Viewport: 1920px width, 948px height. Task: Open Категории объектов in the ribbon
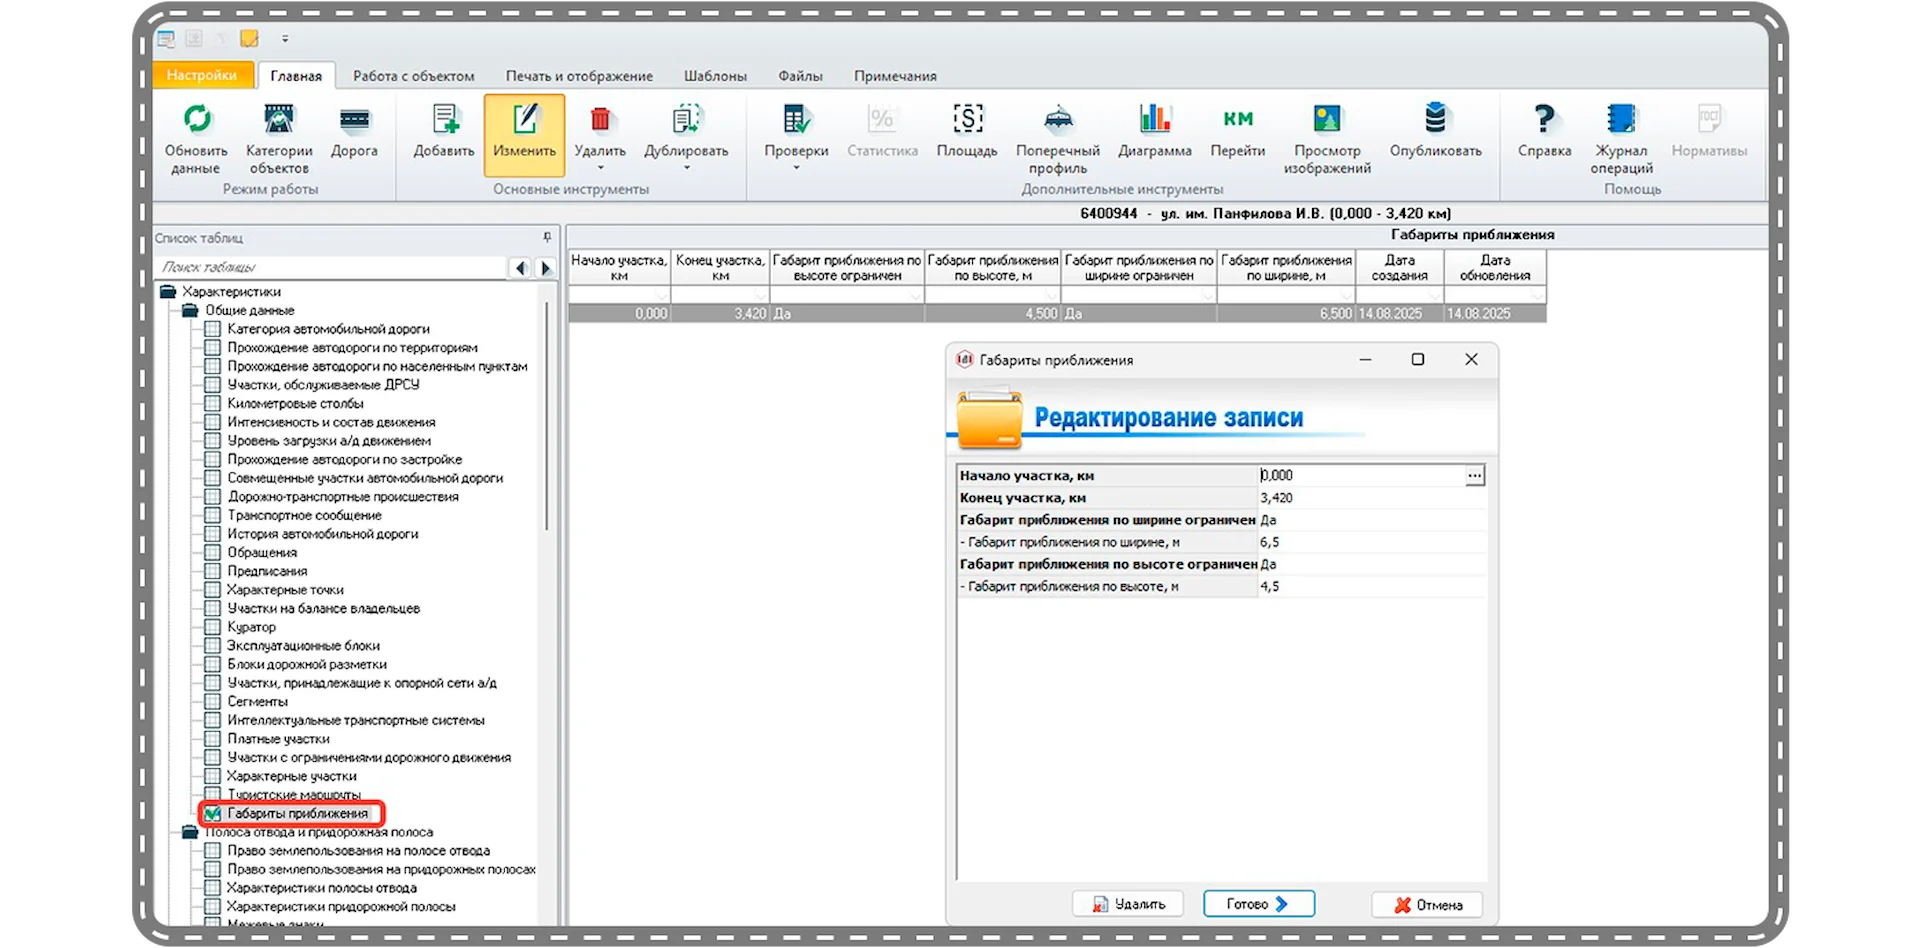279,120
